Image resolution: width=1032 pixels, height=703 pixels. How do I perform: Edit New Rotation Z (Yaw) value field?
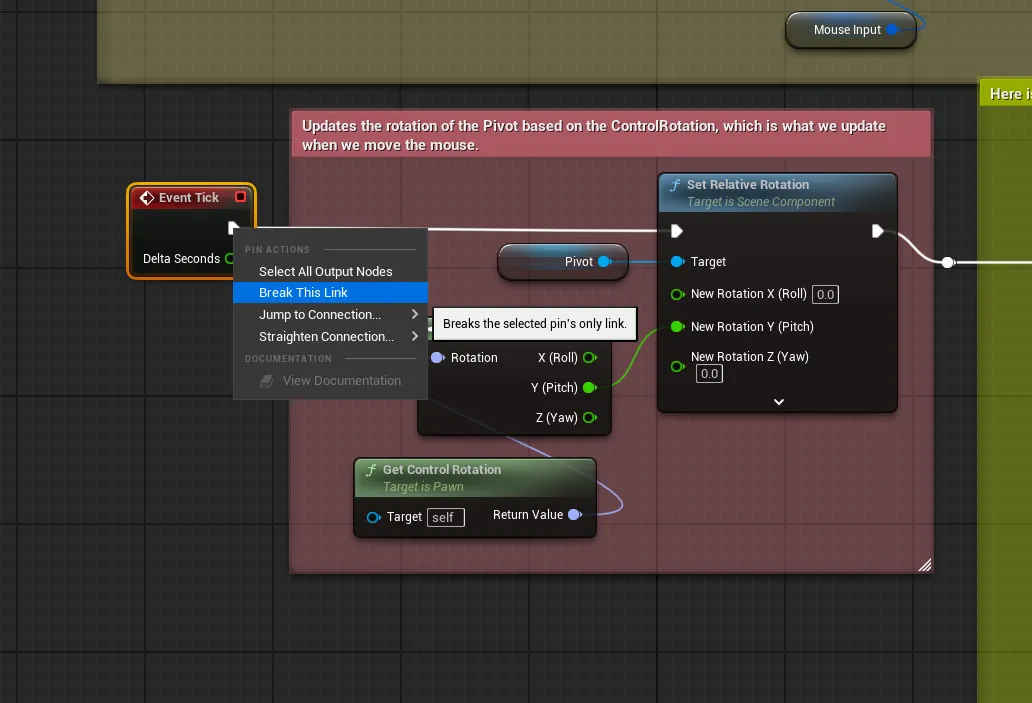click(709, 374)
